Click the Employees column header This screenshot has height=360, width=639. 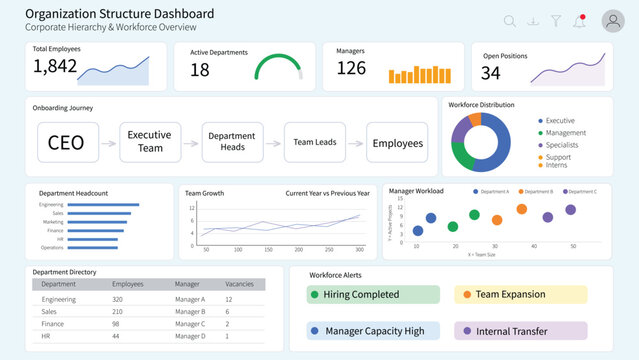[128, 284]
